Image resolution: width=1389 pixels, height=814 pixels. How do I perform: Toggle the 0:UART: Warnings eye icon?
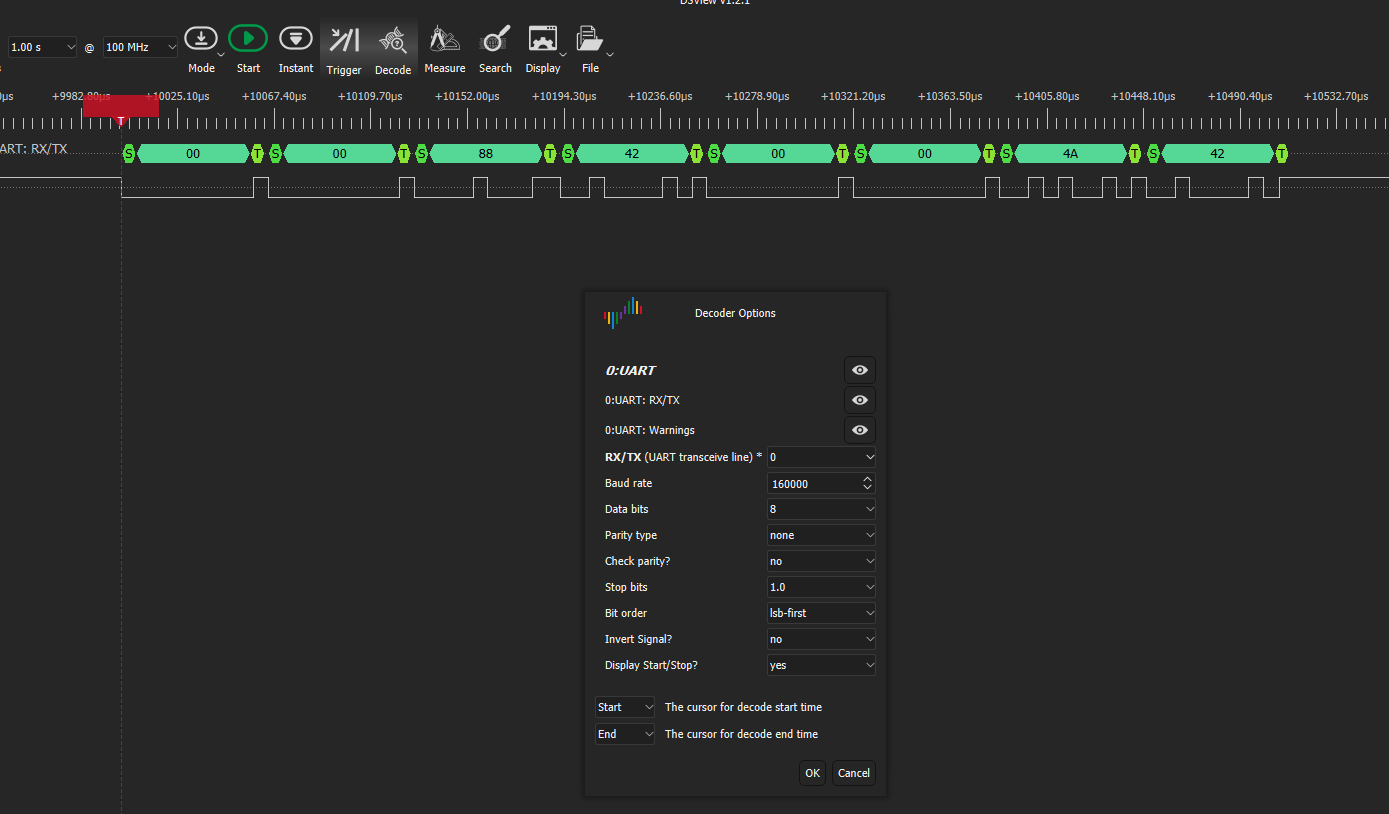(x=859, y=430)
